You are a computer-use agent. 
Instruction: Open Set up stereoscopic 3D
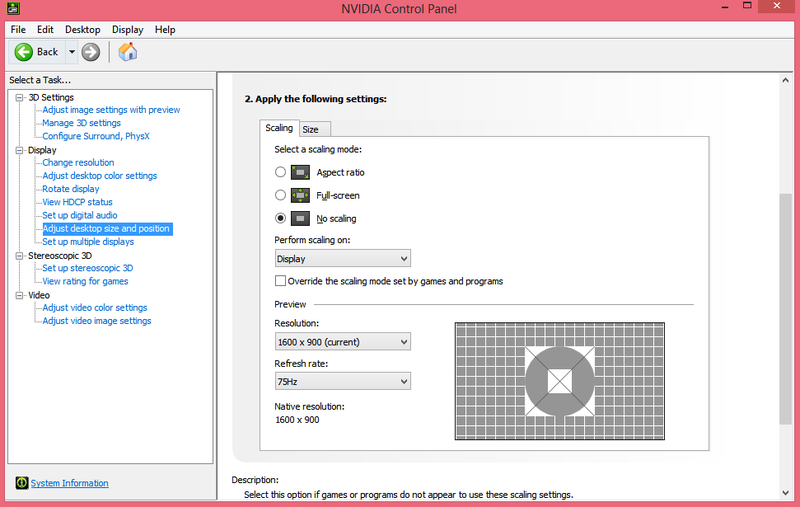[88, 268]
